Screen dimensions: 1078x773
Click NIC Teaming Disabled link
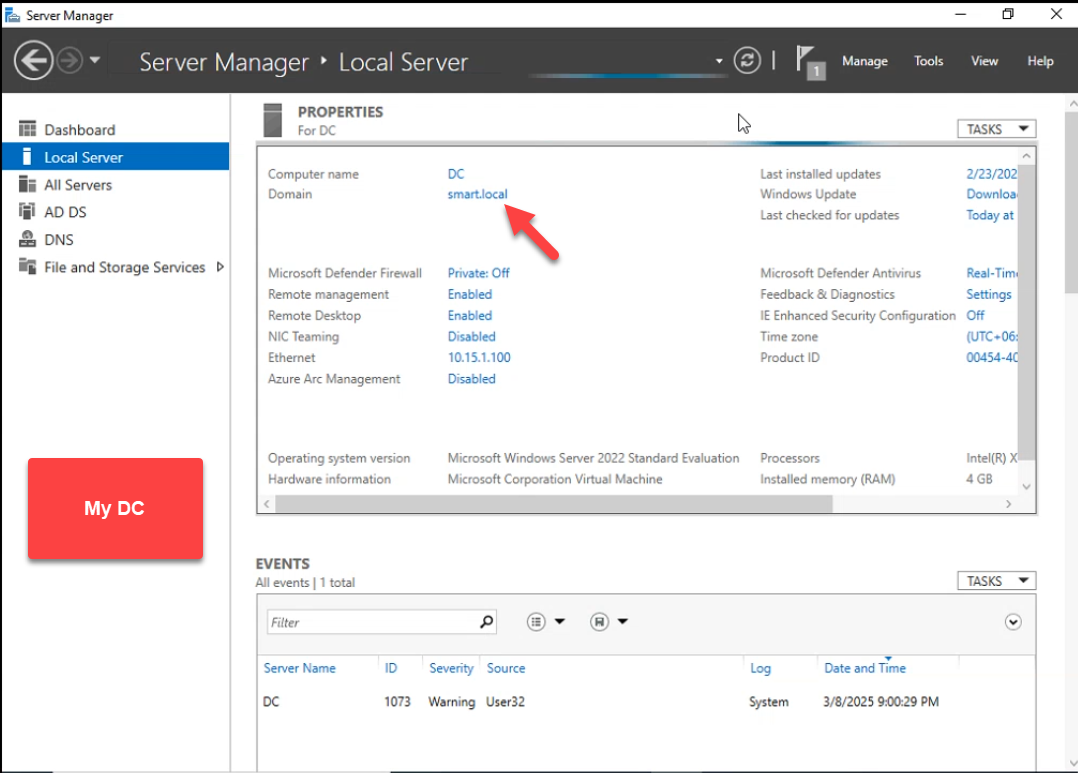(472, 336)
